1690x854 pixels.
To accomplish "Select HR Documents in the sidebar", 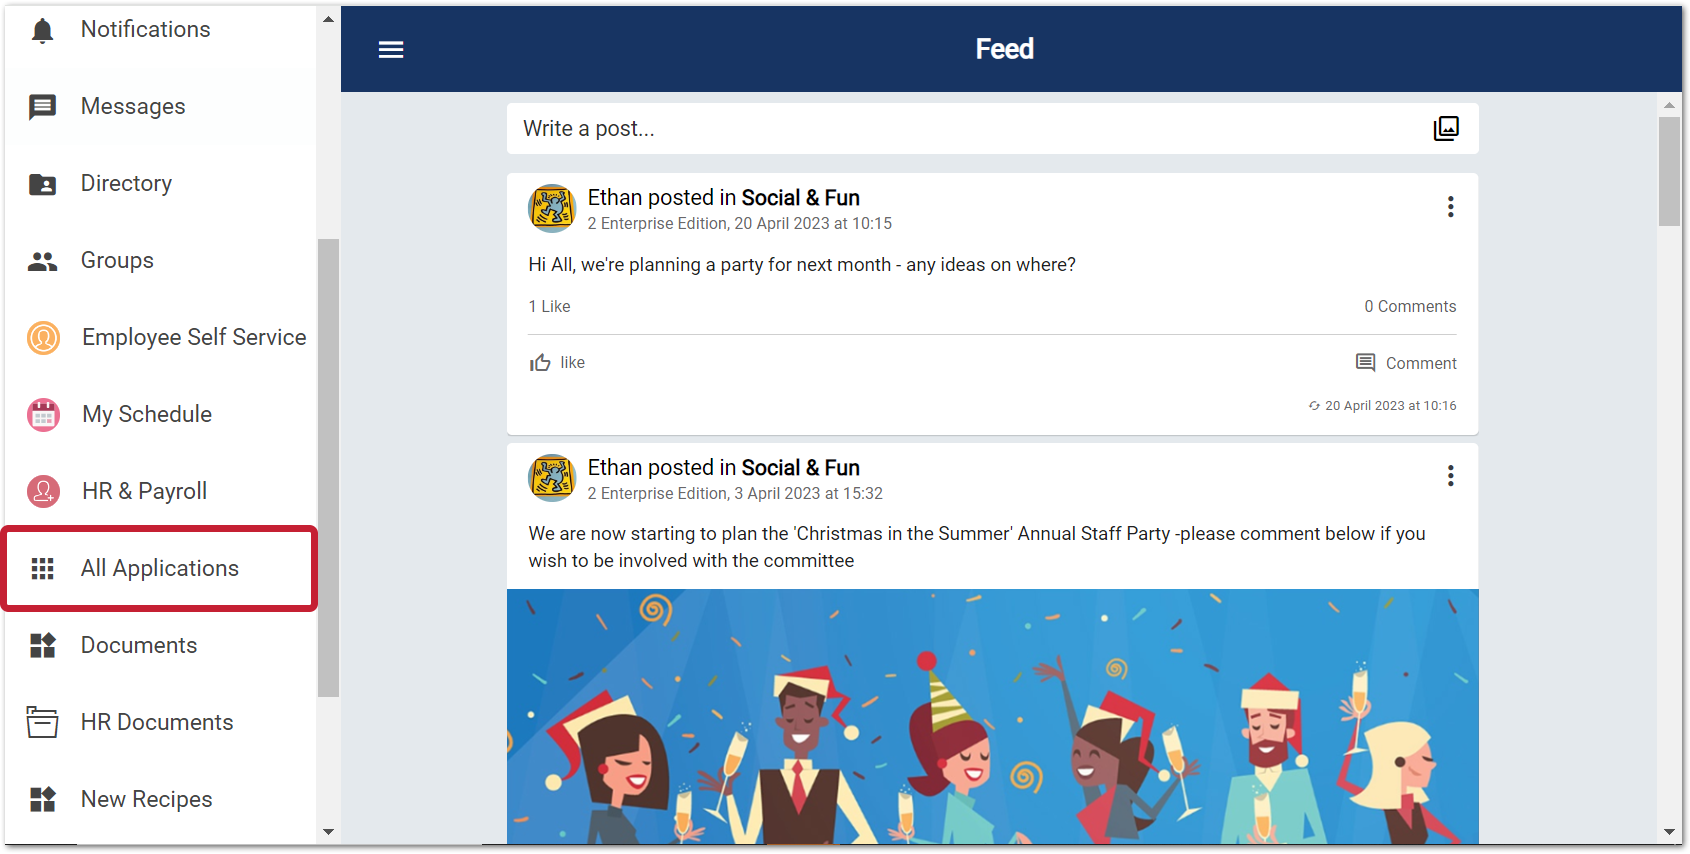I will tap(156, 722).
